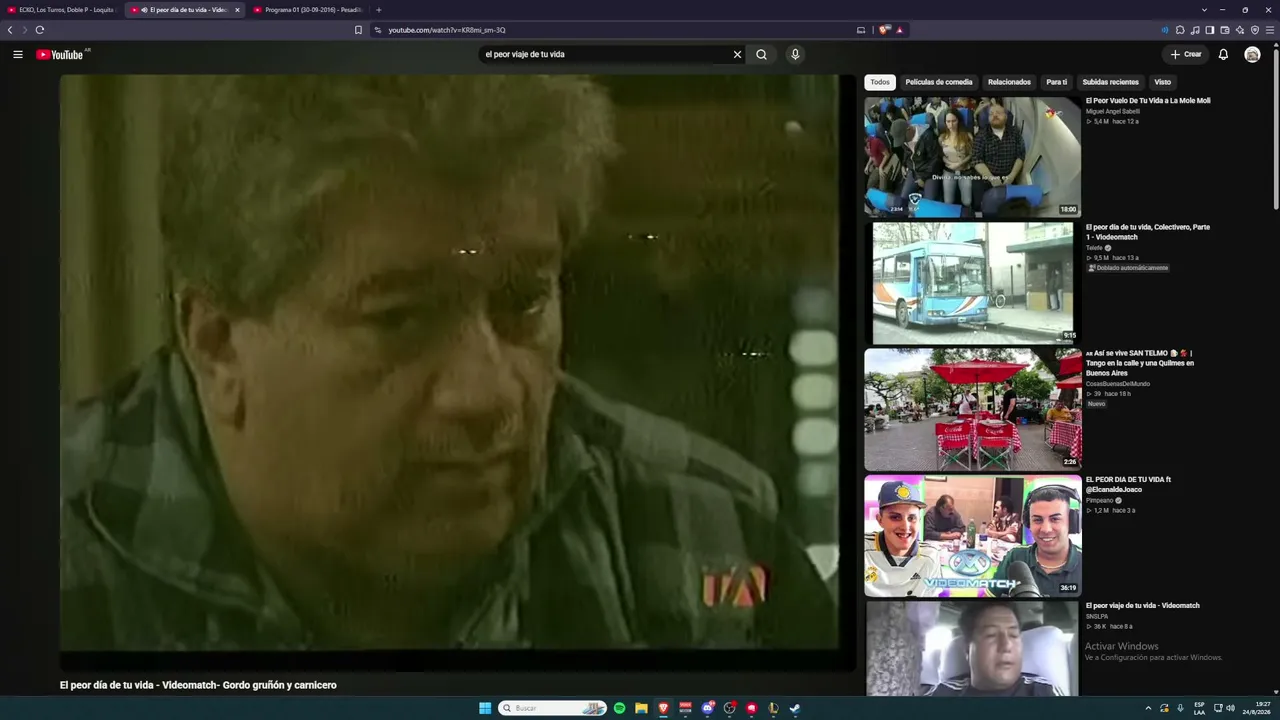Select the 'Visto' filter chip

(1162, 82)
